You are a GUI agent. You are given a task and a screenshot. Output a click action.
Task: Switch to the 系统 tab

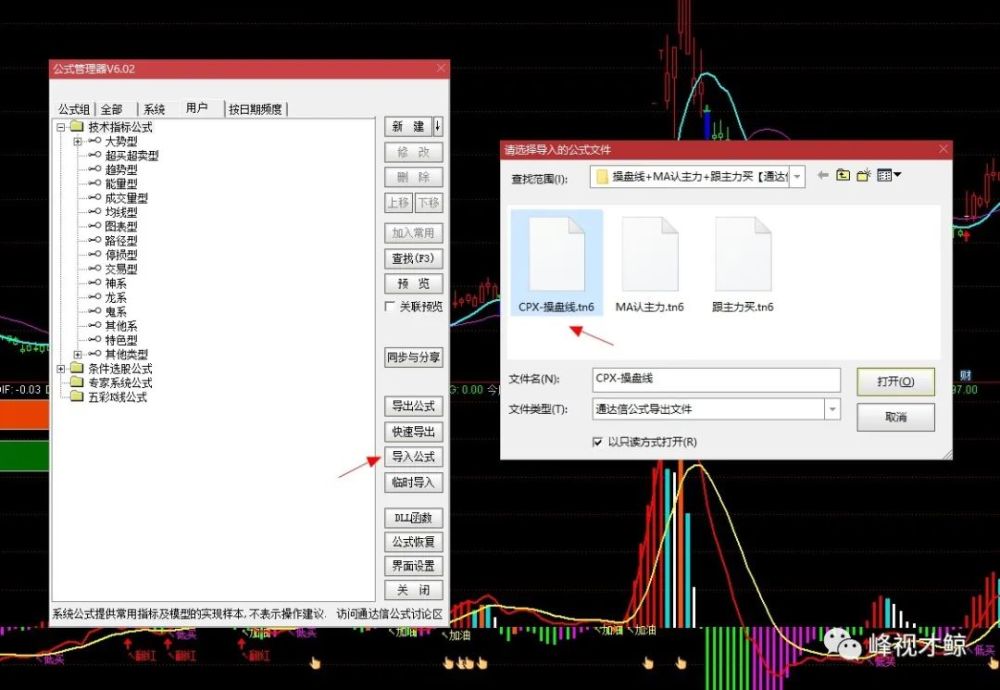153,109
